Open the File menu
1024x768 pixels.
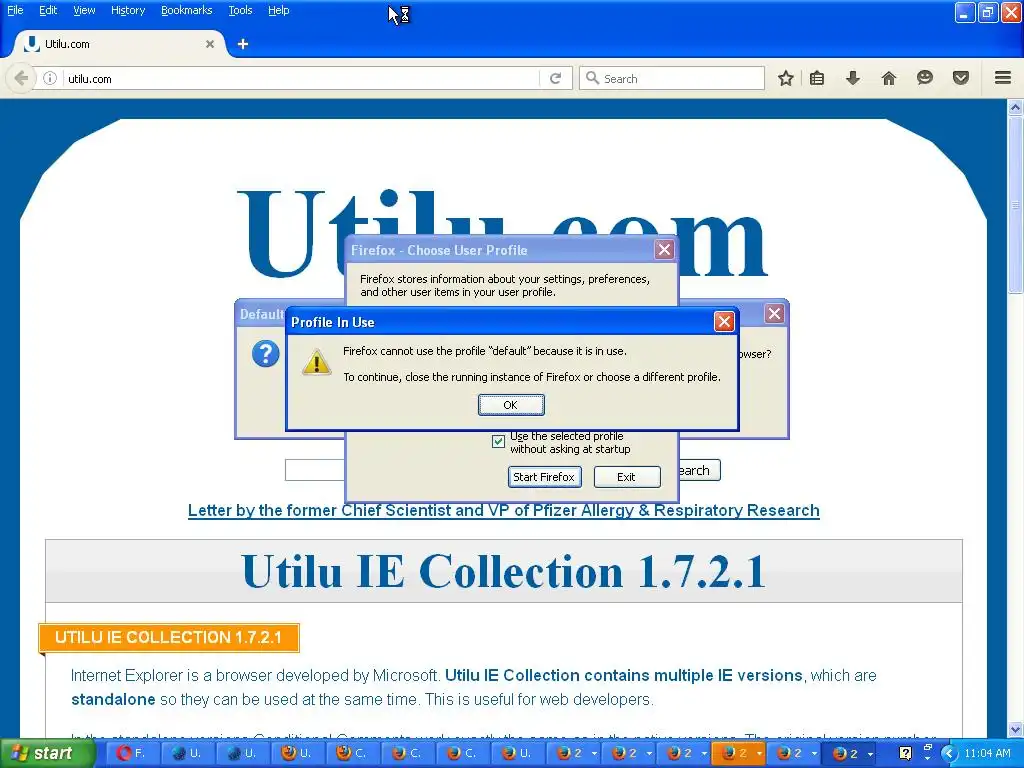click(x=15, y=10)
